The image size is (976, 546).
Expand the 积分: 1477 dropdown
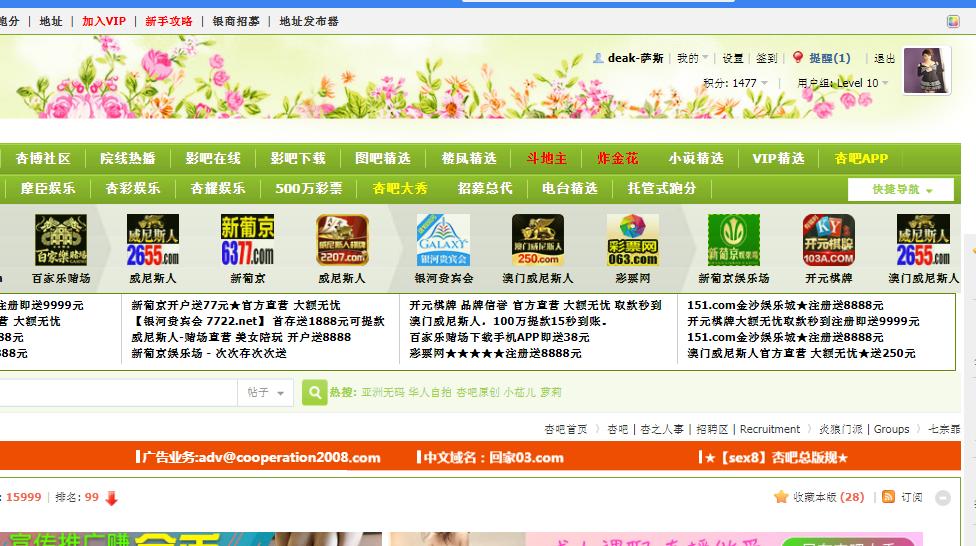click(735, 83)
